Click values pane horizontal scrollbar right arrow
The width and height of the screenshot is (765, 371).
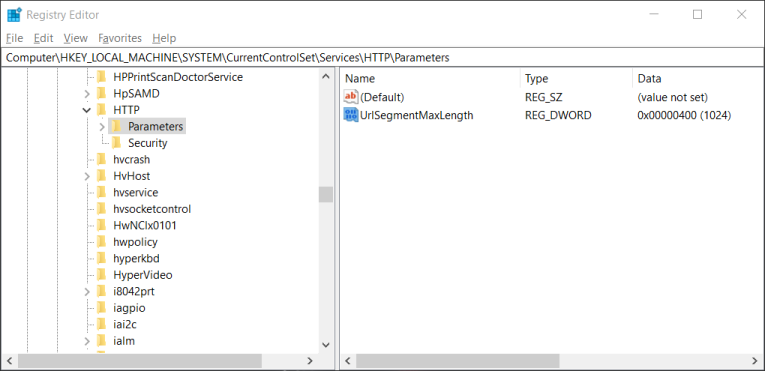click(754, 361)
